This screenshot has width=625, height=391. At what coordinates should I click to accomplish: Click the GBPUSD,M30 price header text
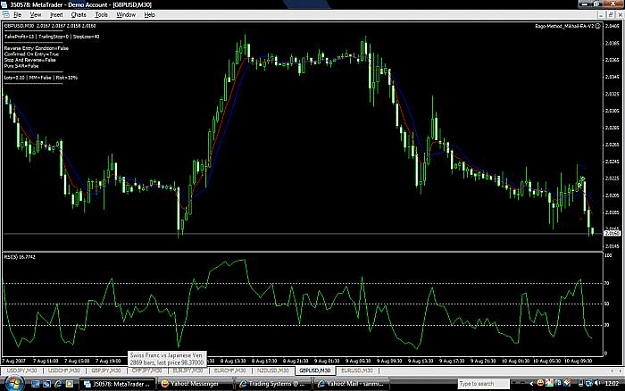50,26
